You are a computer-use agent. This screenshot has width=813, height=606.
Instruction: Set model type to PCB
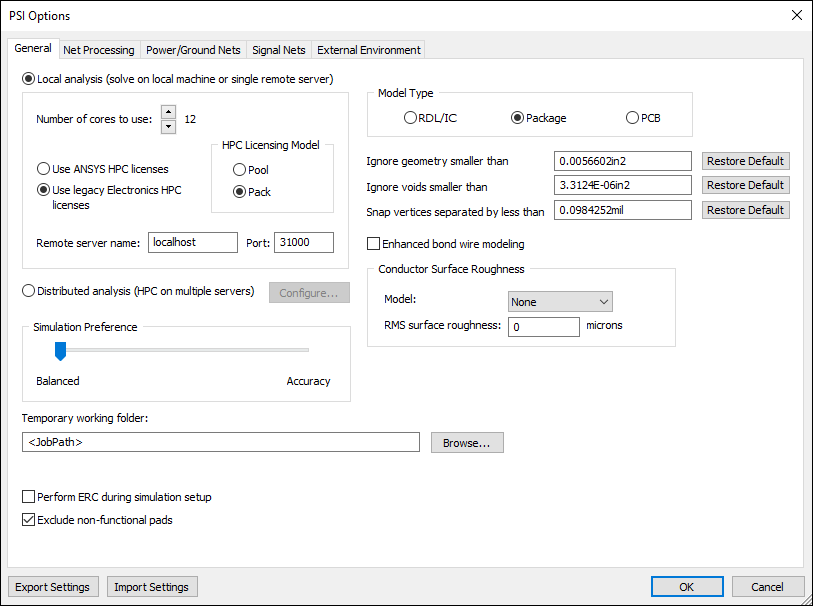(x=632, y=118)
